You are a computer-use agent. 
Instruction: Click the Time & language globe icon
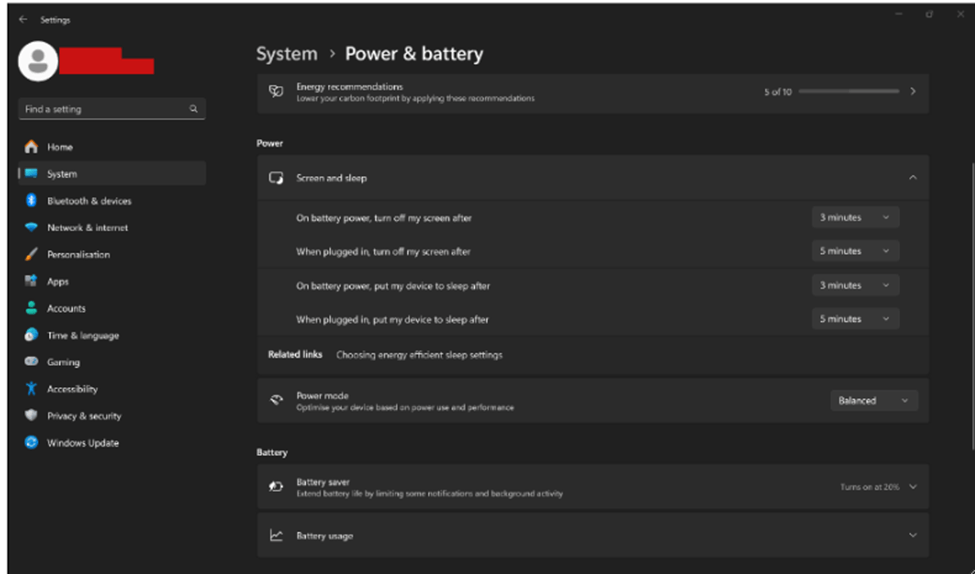click(31, 335)
